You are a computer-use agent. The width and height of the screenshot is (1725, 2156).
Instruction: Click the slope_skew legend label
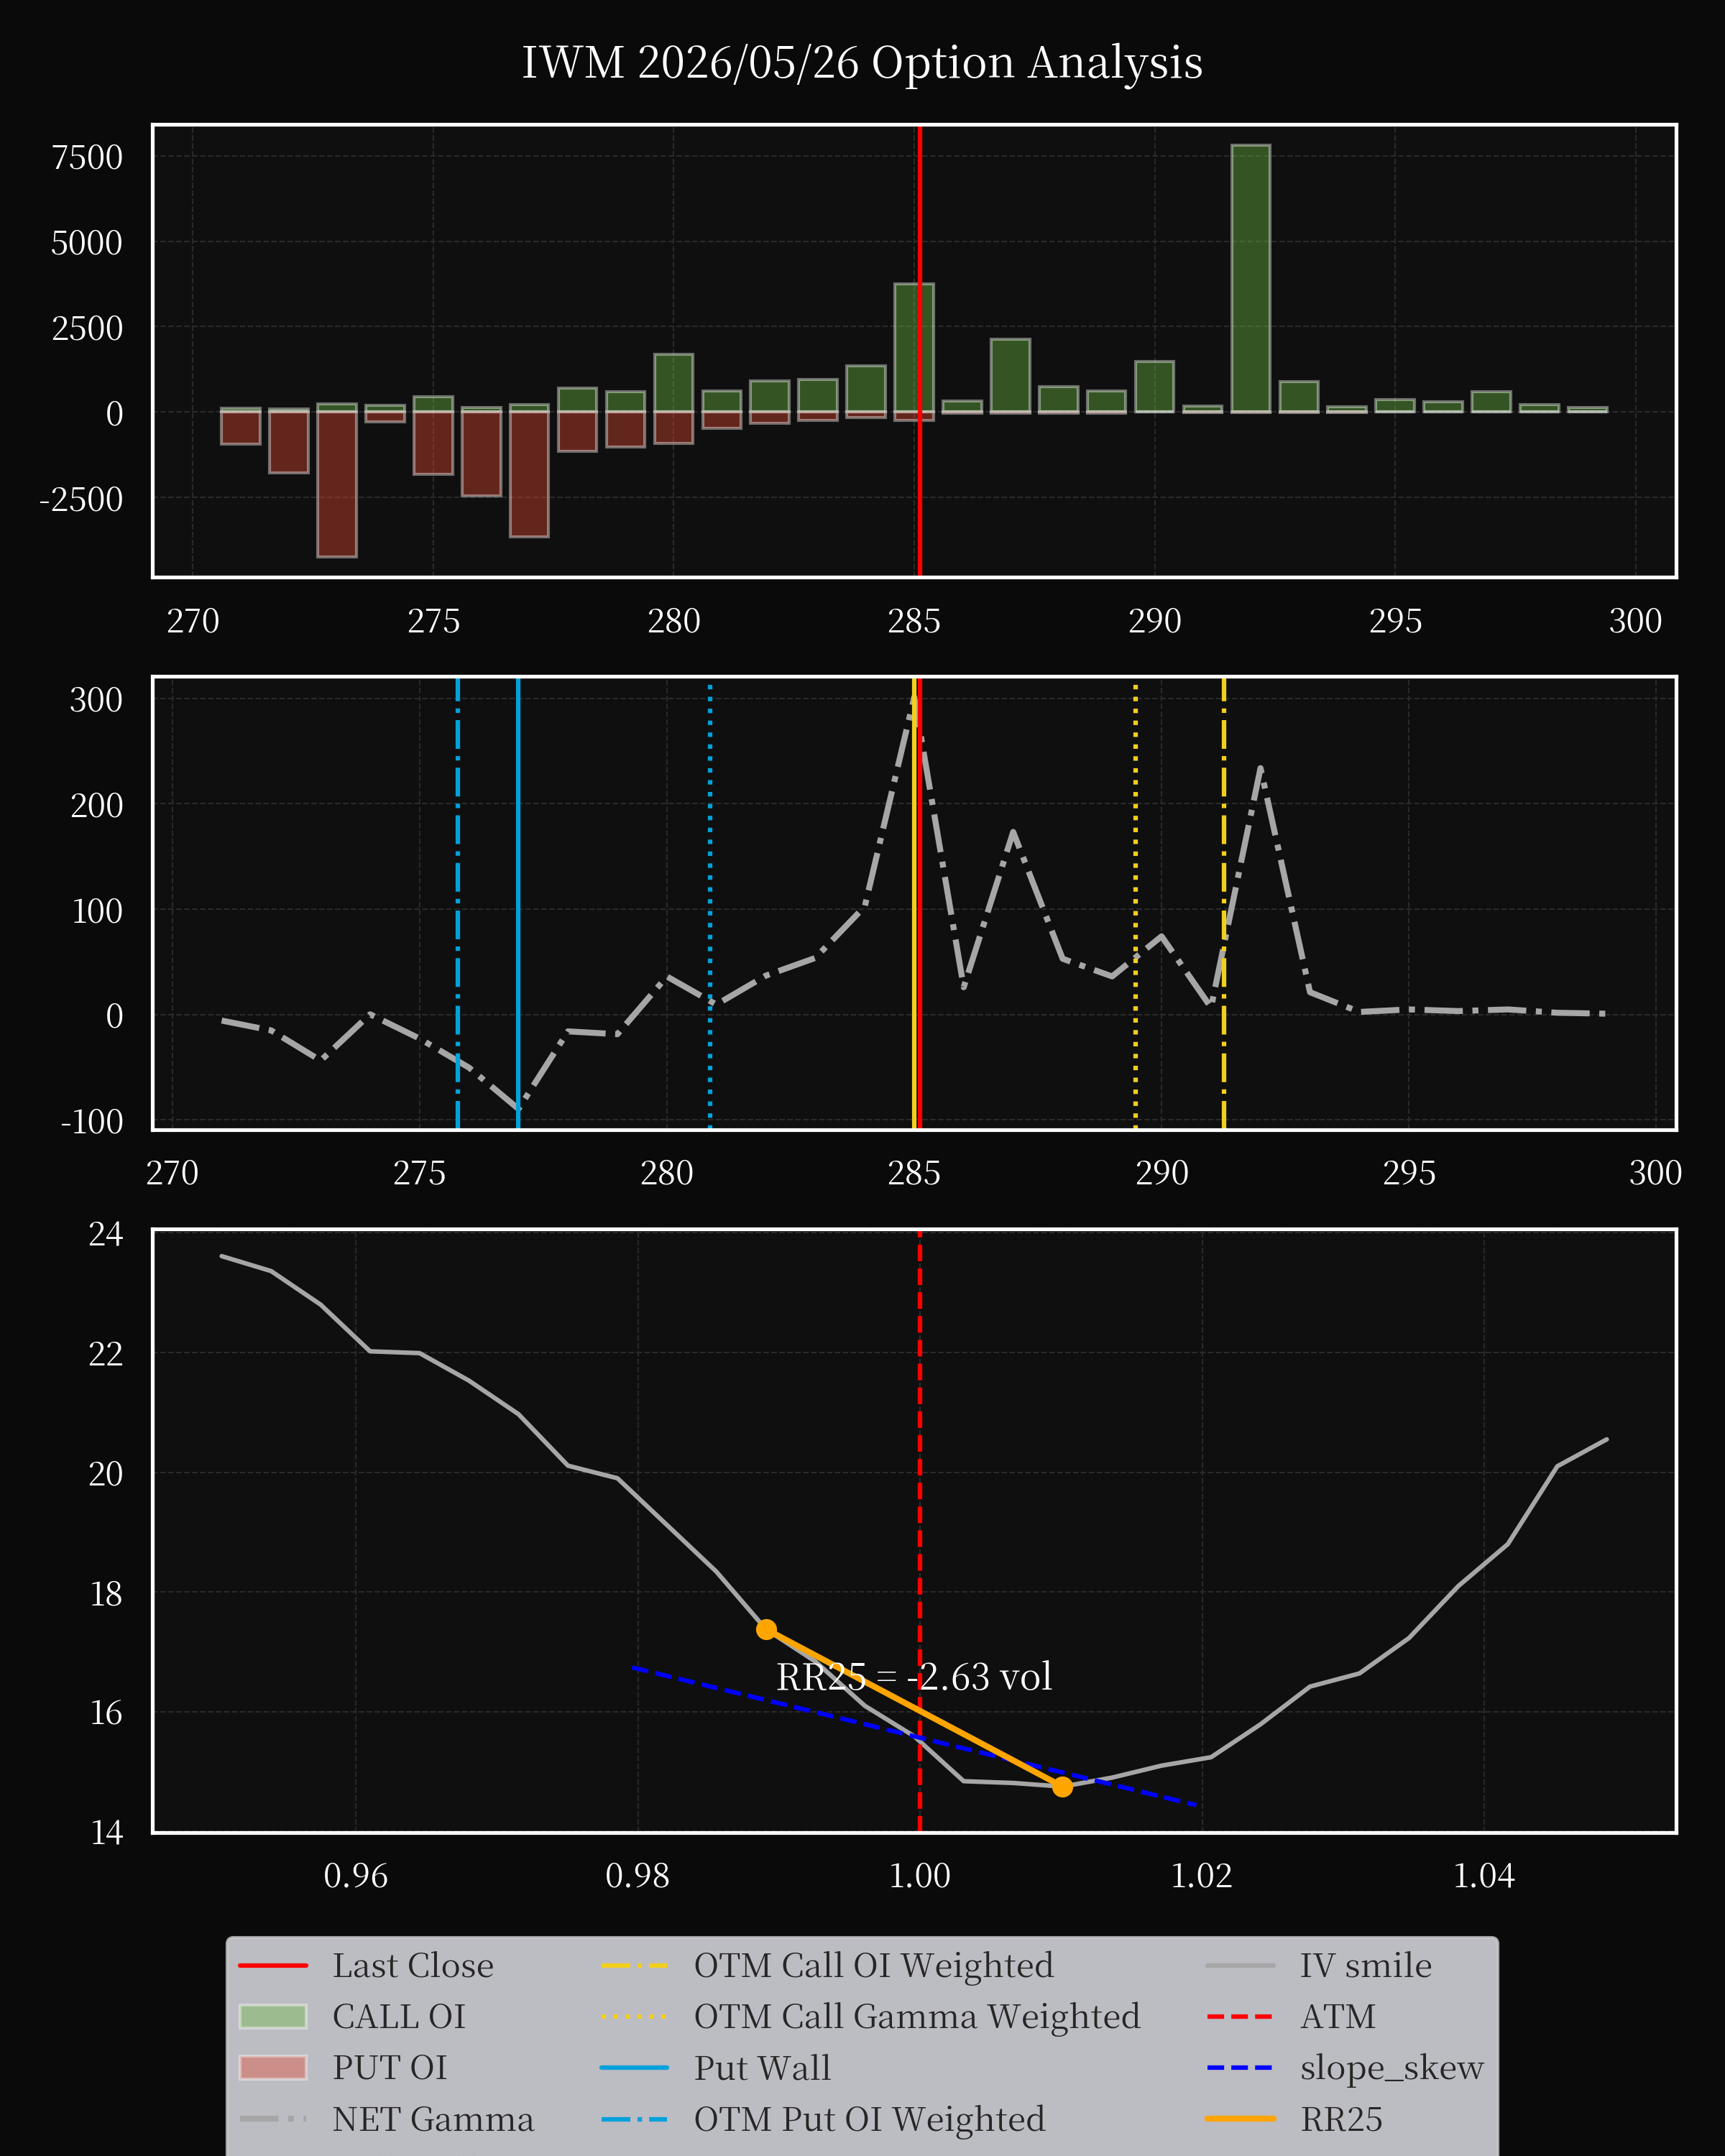click(1392, 2068)
